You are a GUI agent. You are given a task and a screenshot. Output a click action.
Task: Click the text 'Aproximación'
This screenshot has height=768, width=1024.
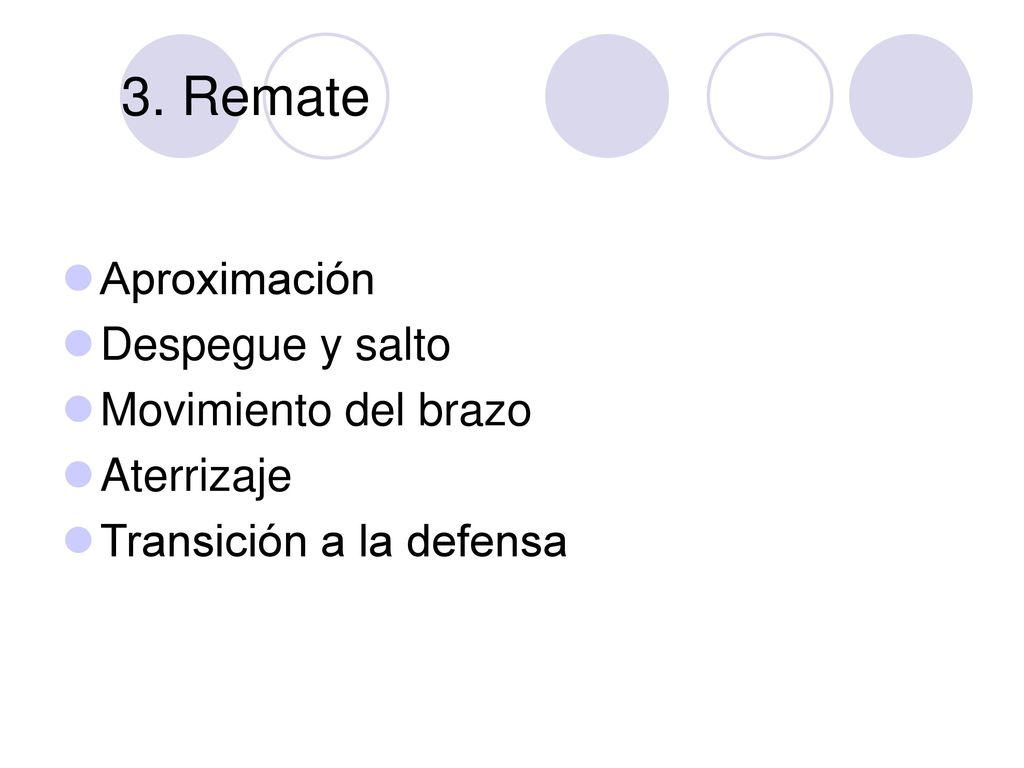(x=237, y=281)
